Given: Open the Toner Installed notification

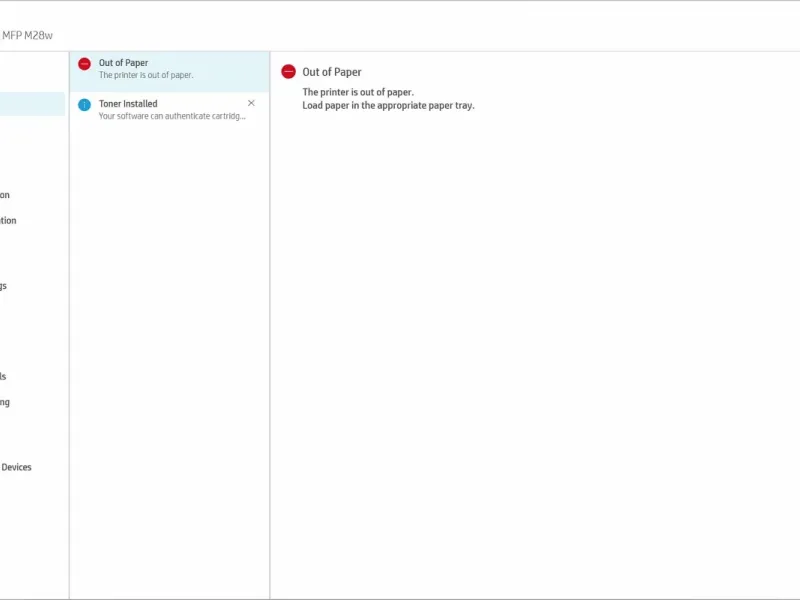Looking at the screenshot, I should (x=169, y=110).
